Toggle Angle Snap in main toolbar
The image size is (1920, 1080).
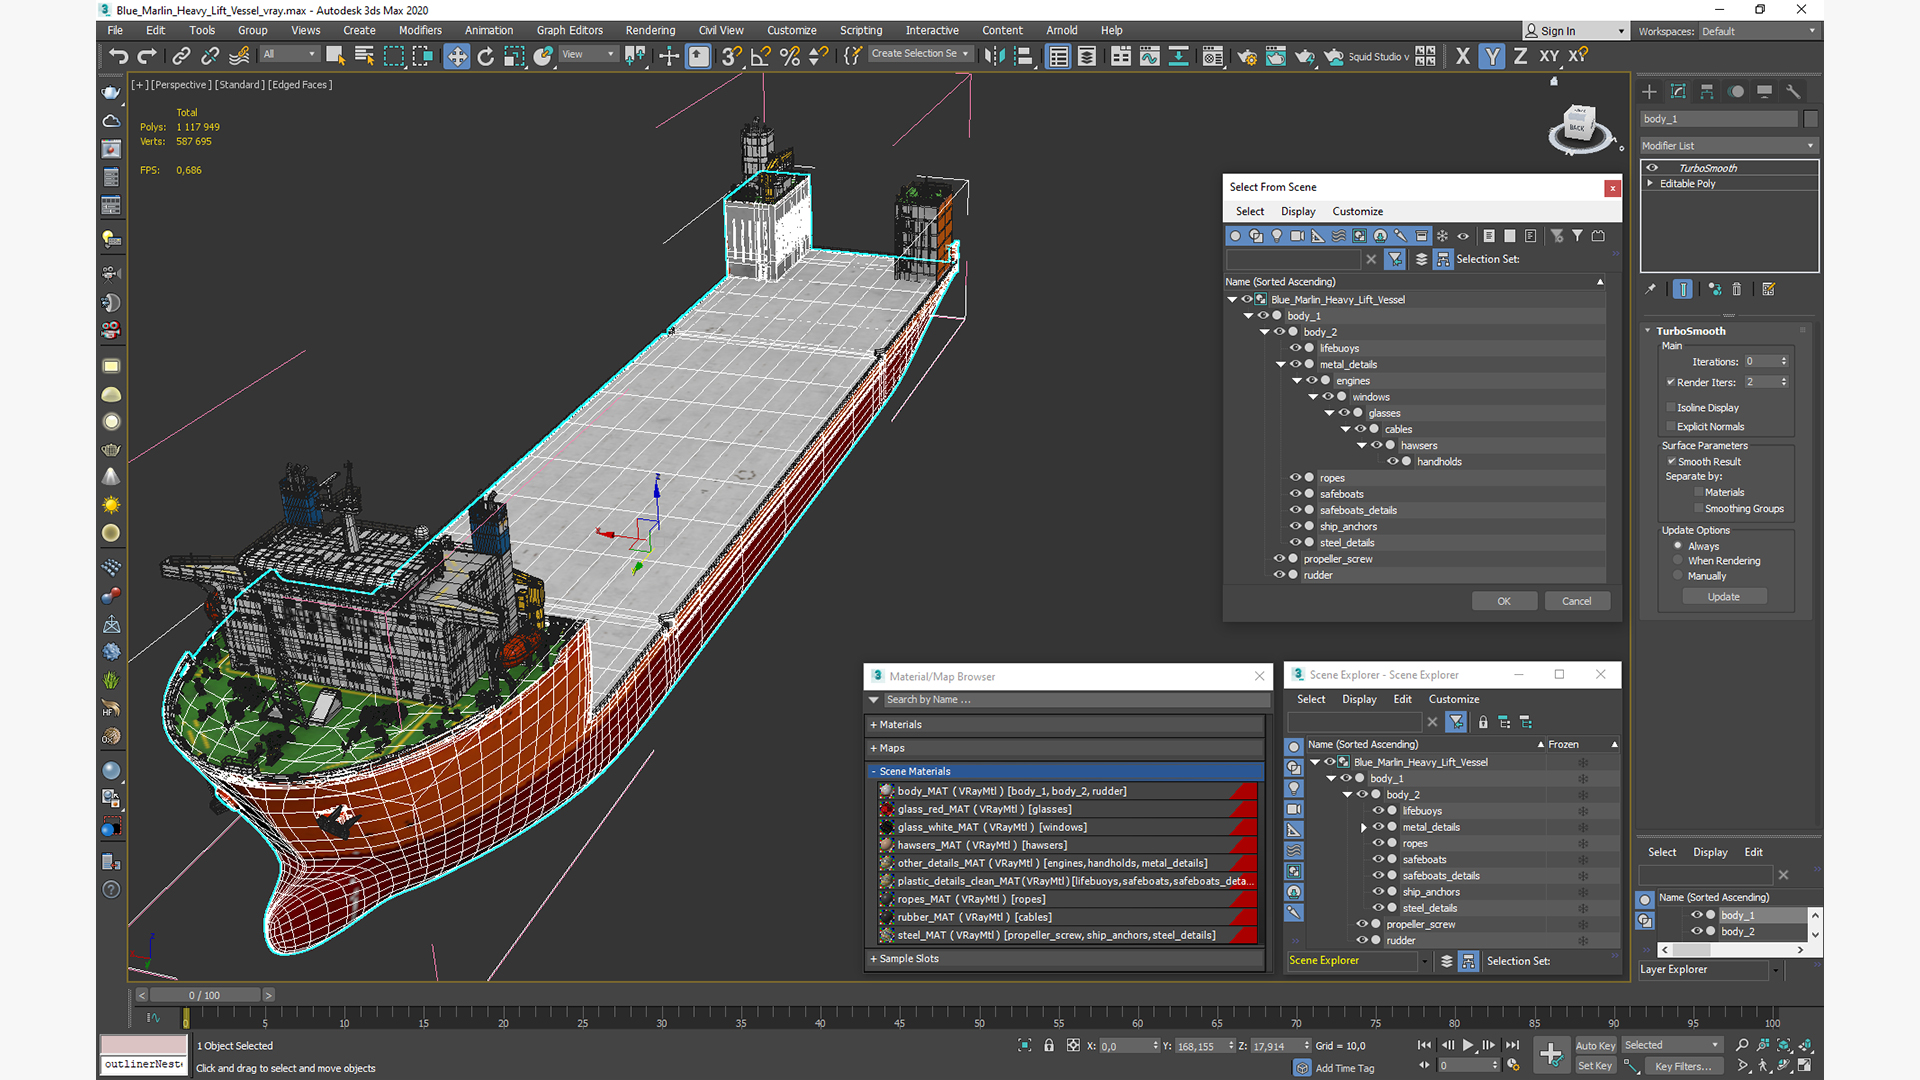[x=761, y=56]
